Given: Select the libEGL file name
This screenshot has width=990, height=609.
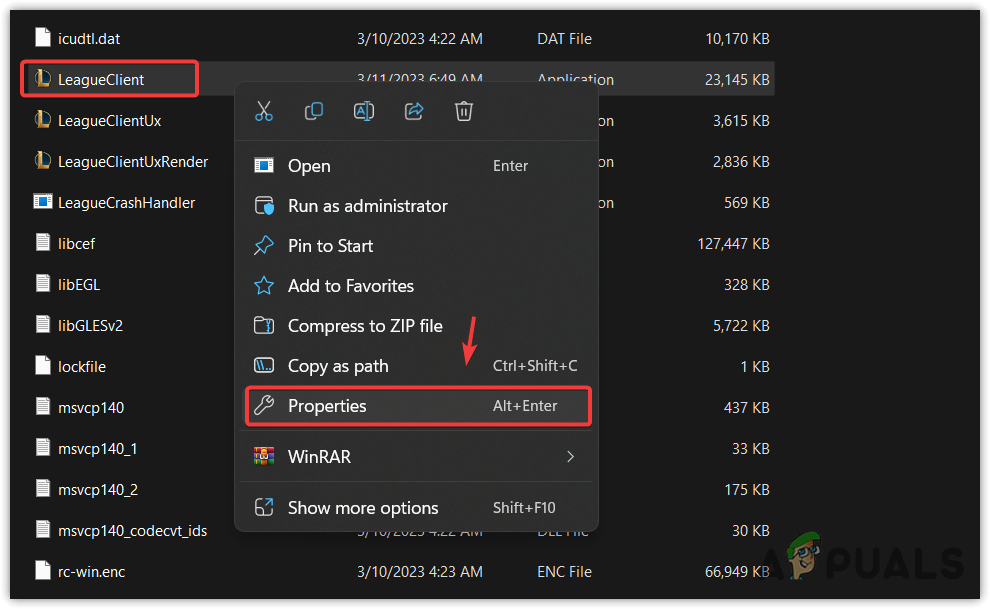Looking at the screenshot, I should pos(79,285).
